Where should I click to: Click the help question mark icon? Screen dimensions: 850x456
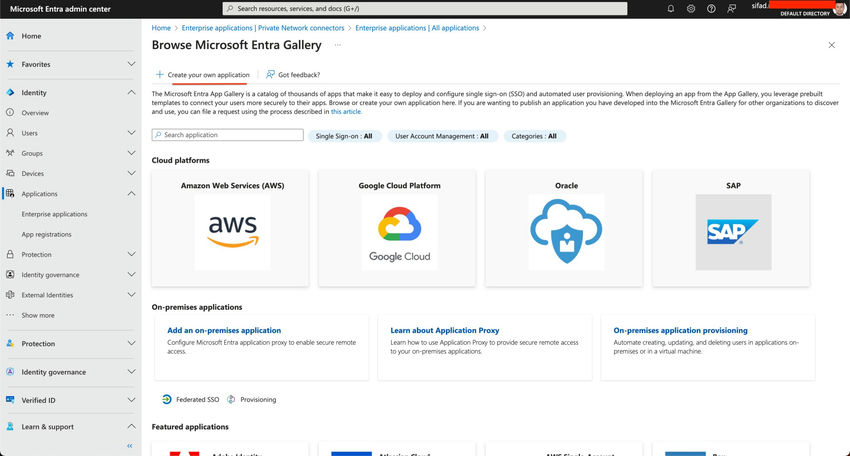click(x=711, y=8)
